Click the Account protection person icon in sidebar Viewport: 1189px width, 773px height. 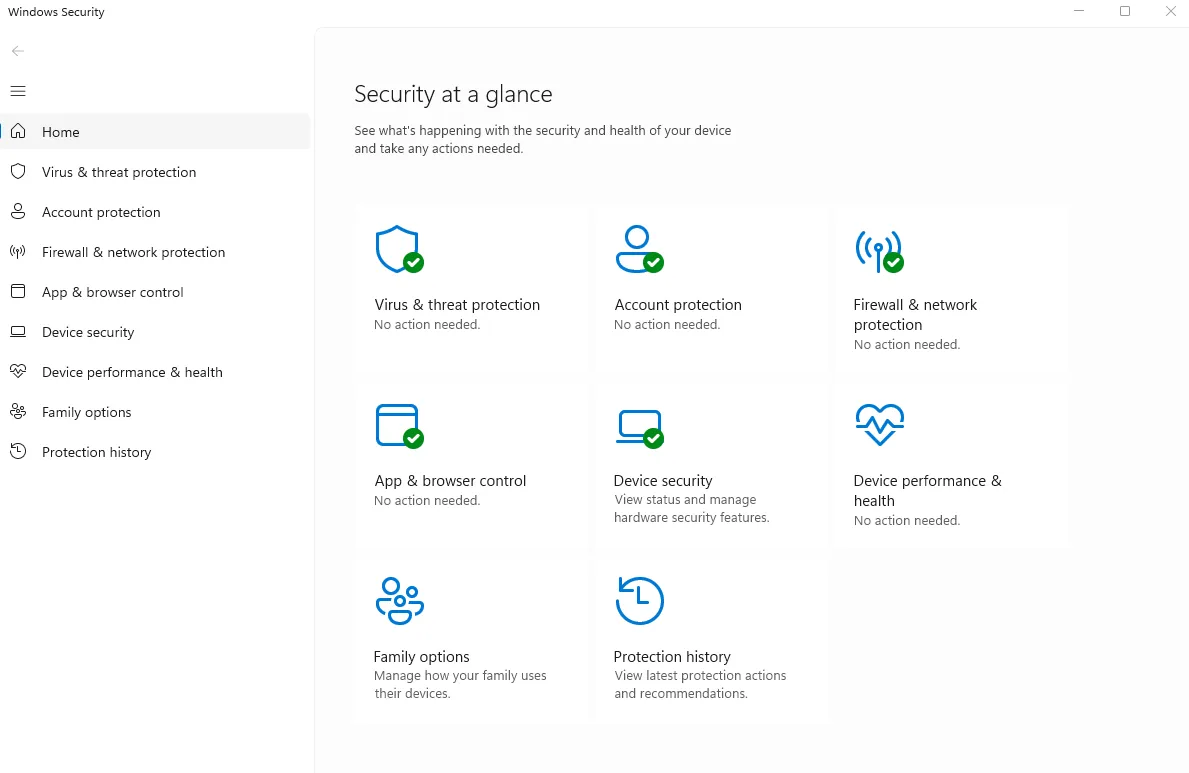coord(18,212)
